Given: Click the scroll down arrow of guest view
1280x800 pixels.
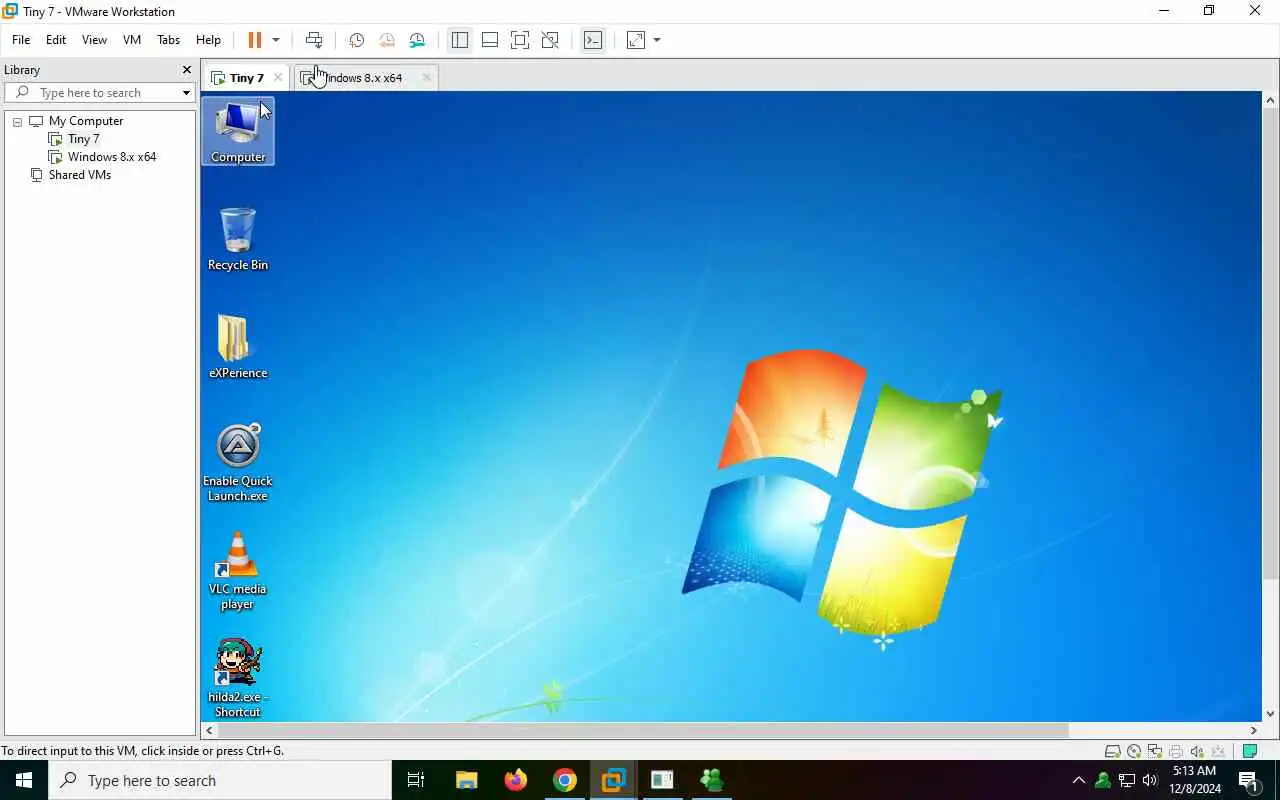Looking at the screenshot, I should tap(1271, 715).
